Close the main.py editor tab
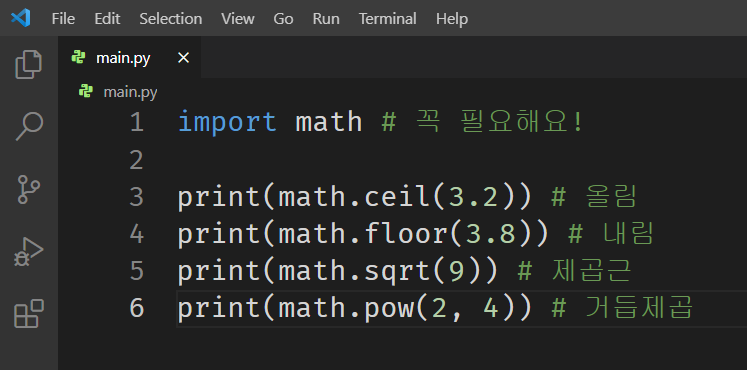Viewport: 747px width, 370px height. pos(183,58)
